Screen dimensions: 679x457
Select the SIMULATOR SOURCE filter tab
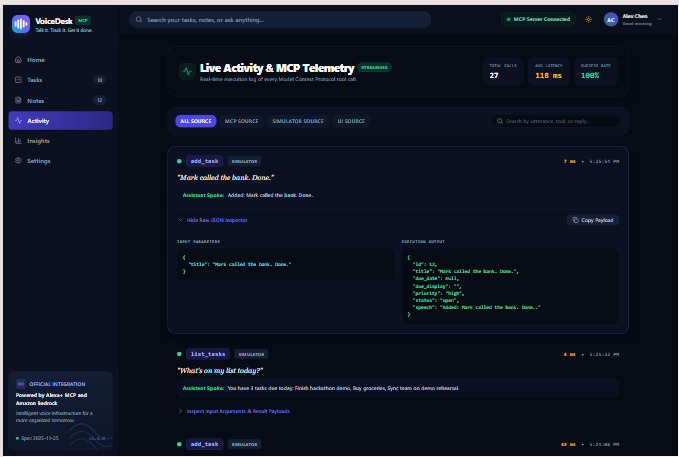[x=298, y=121]
